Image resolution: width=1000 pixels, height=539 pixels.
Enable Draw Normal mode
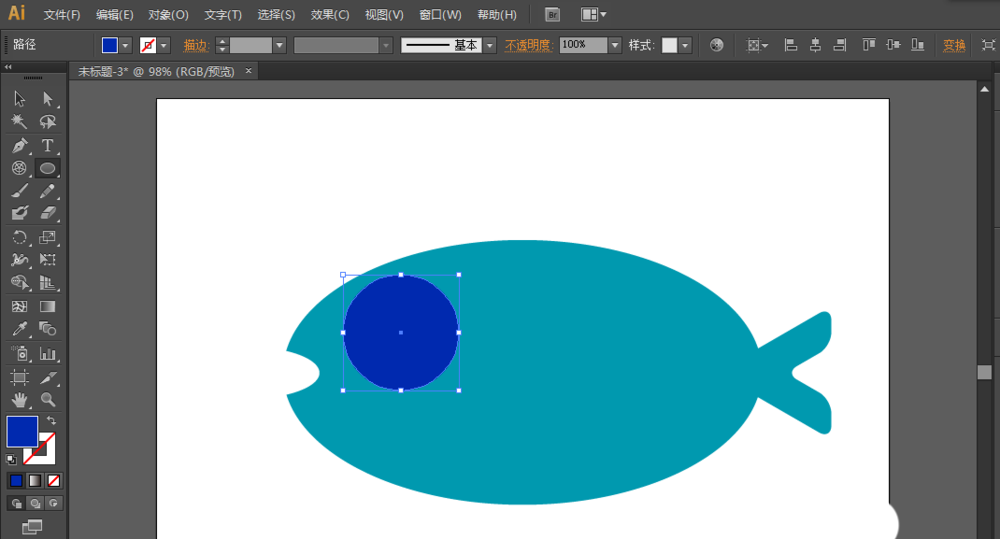click(17, 503)
